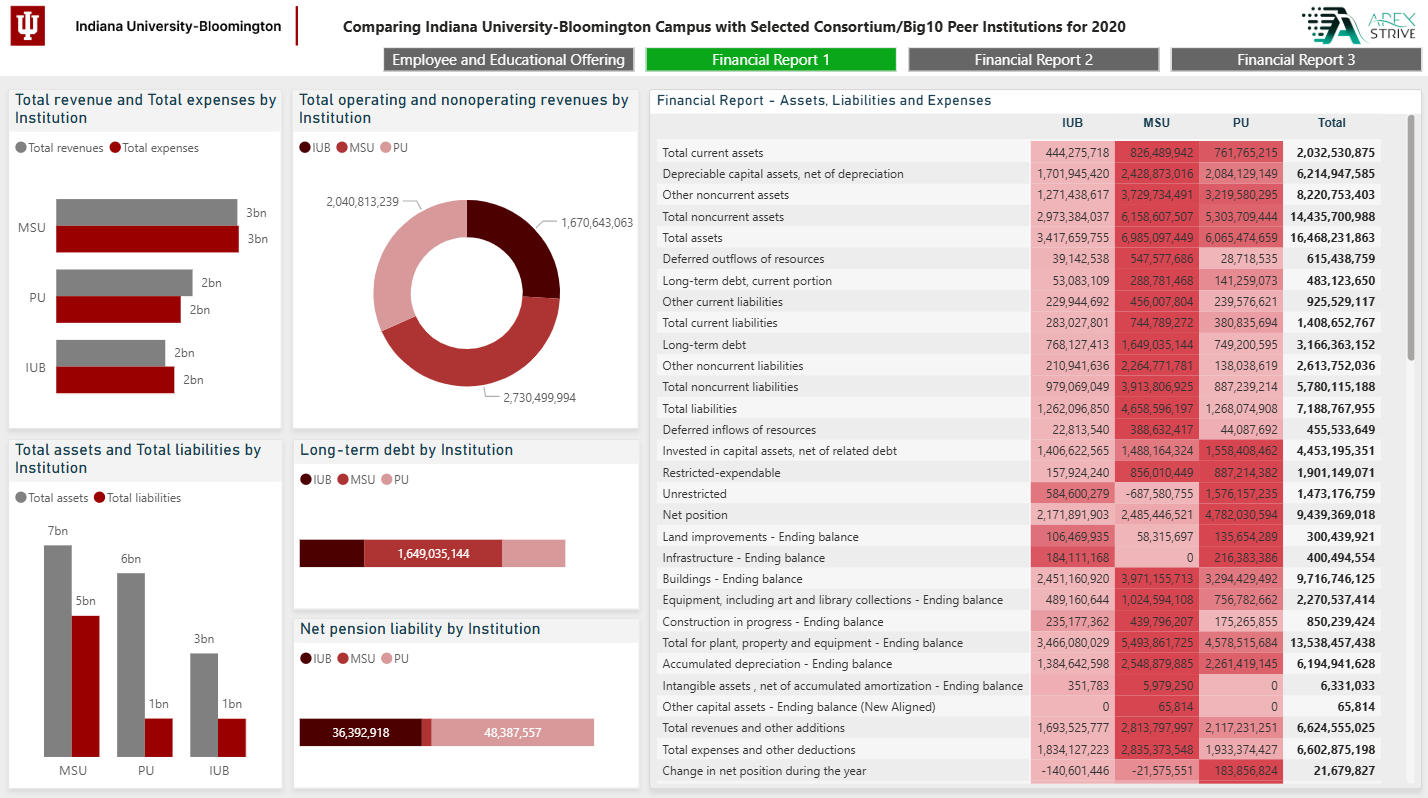Click MSU long-term debt segment 1,649,035,144

(x=433, y=553)
